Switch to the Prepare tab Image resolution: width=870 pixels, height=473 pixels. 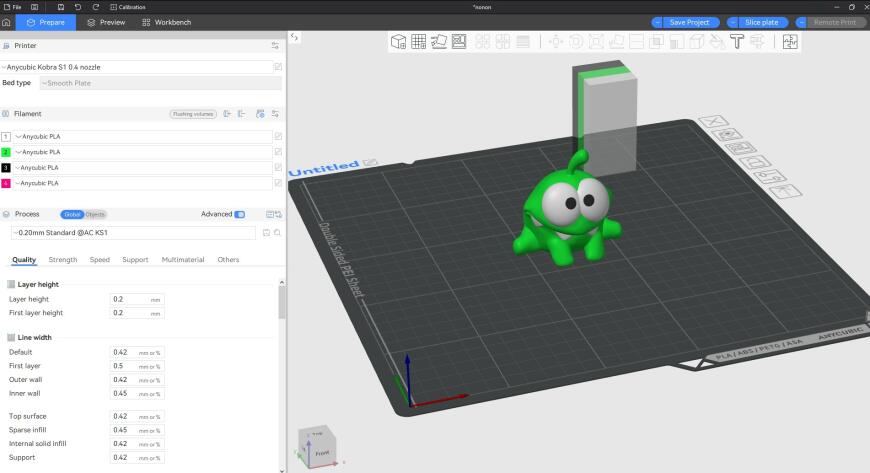[x=46, y=22]
